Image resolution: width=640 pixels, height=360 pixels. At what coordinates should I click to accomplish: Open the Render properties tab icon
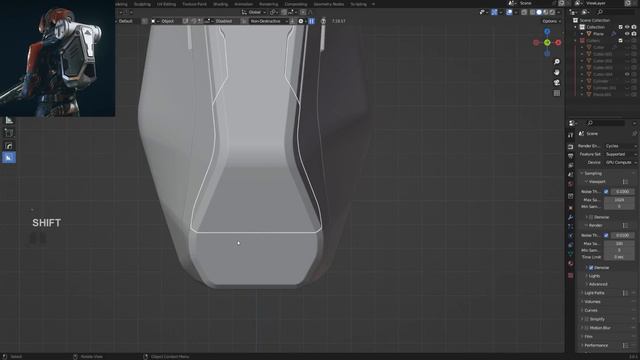click(x=571, y=146)
